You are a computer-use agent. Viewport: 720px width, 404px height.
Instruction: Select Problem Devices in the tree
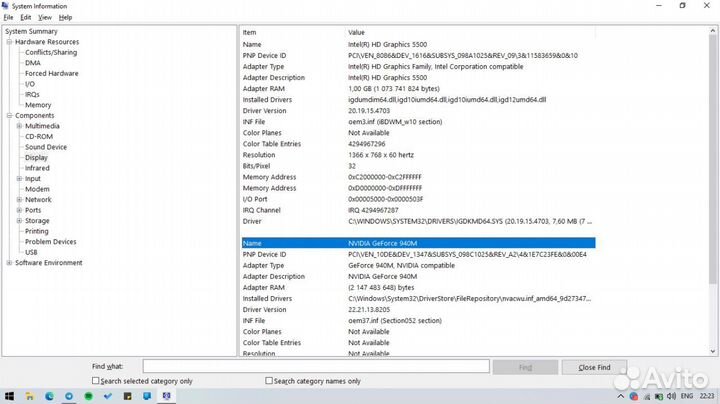point(51,242)
